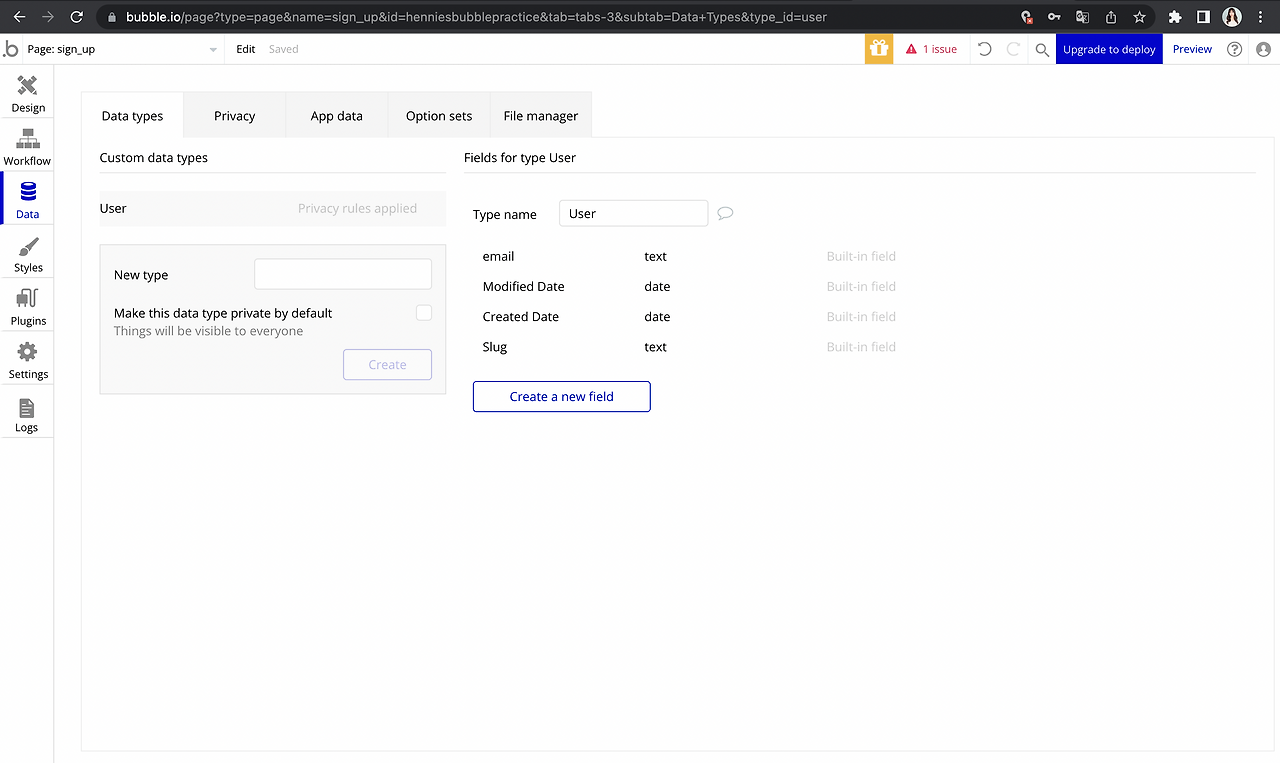Viewport: 1280px width, 763px height.
Task: Add a comment to the type name
Action: click(x=726, y=213)
